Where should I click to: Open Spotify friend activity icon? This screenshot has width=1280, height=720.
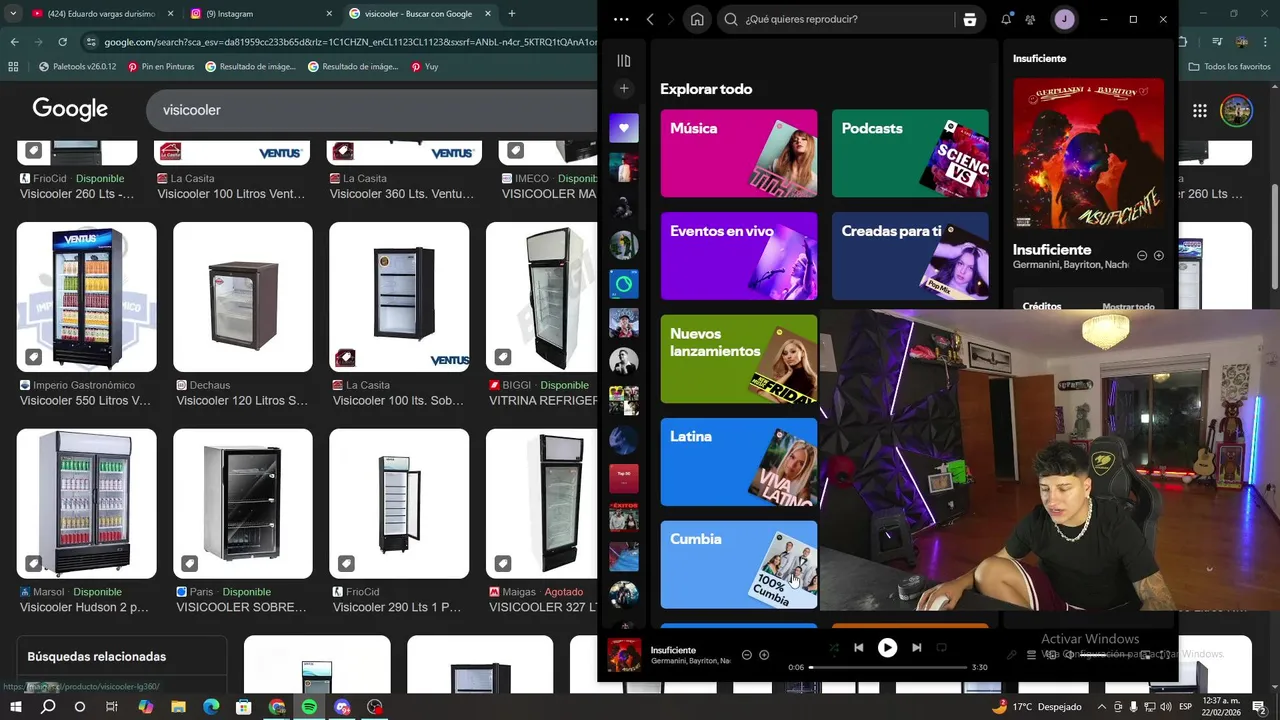coord(1030,19)
